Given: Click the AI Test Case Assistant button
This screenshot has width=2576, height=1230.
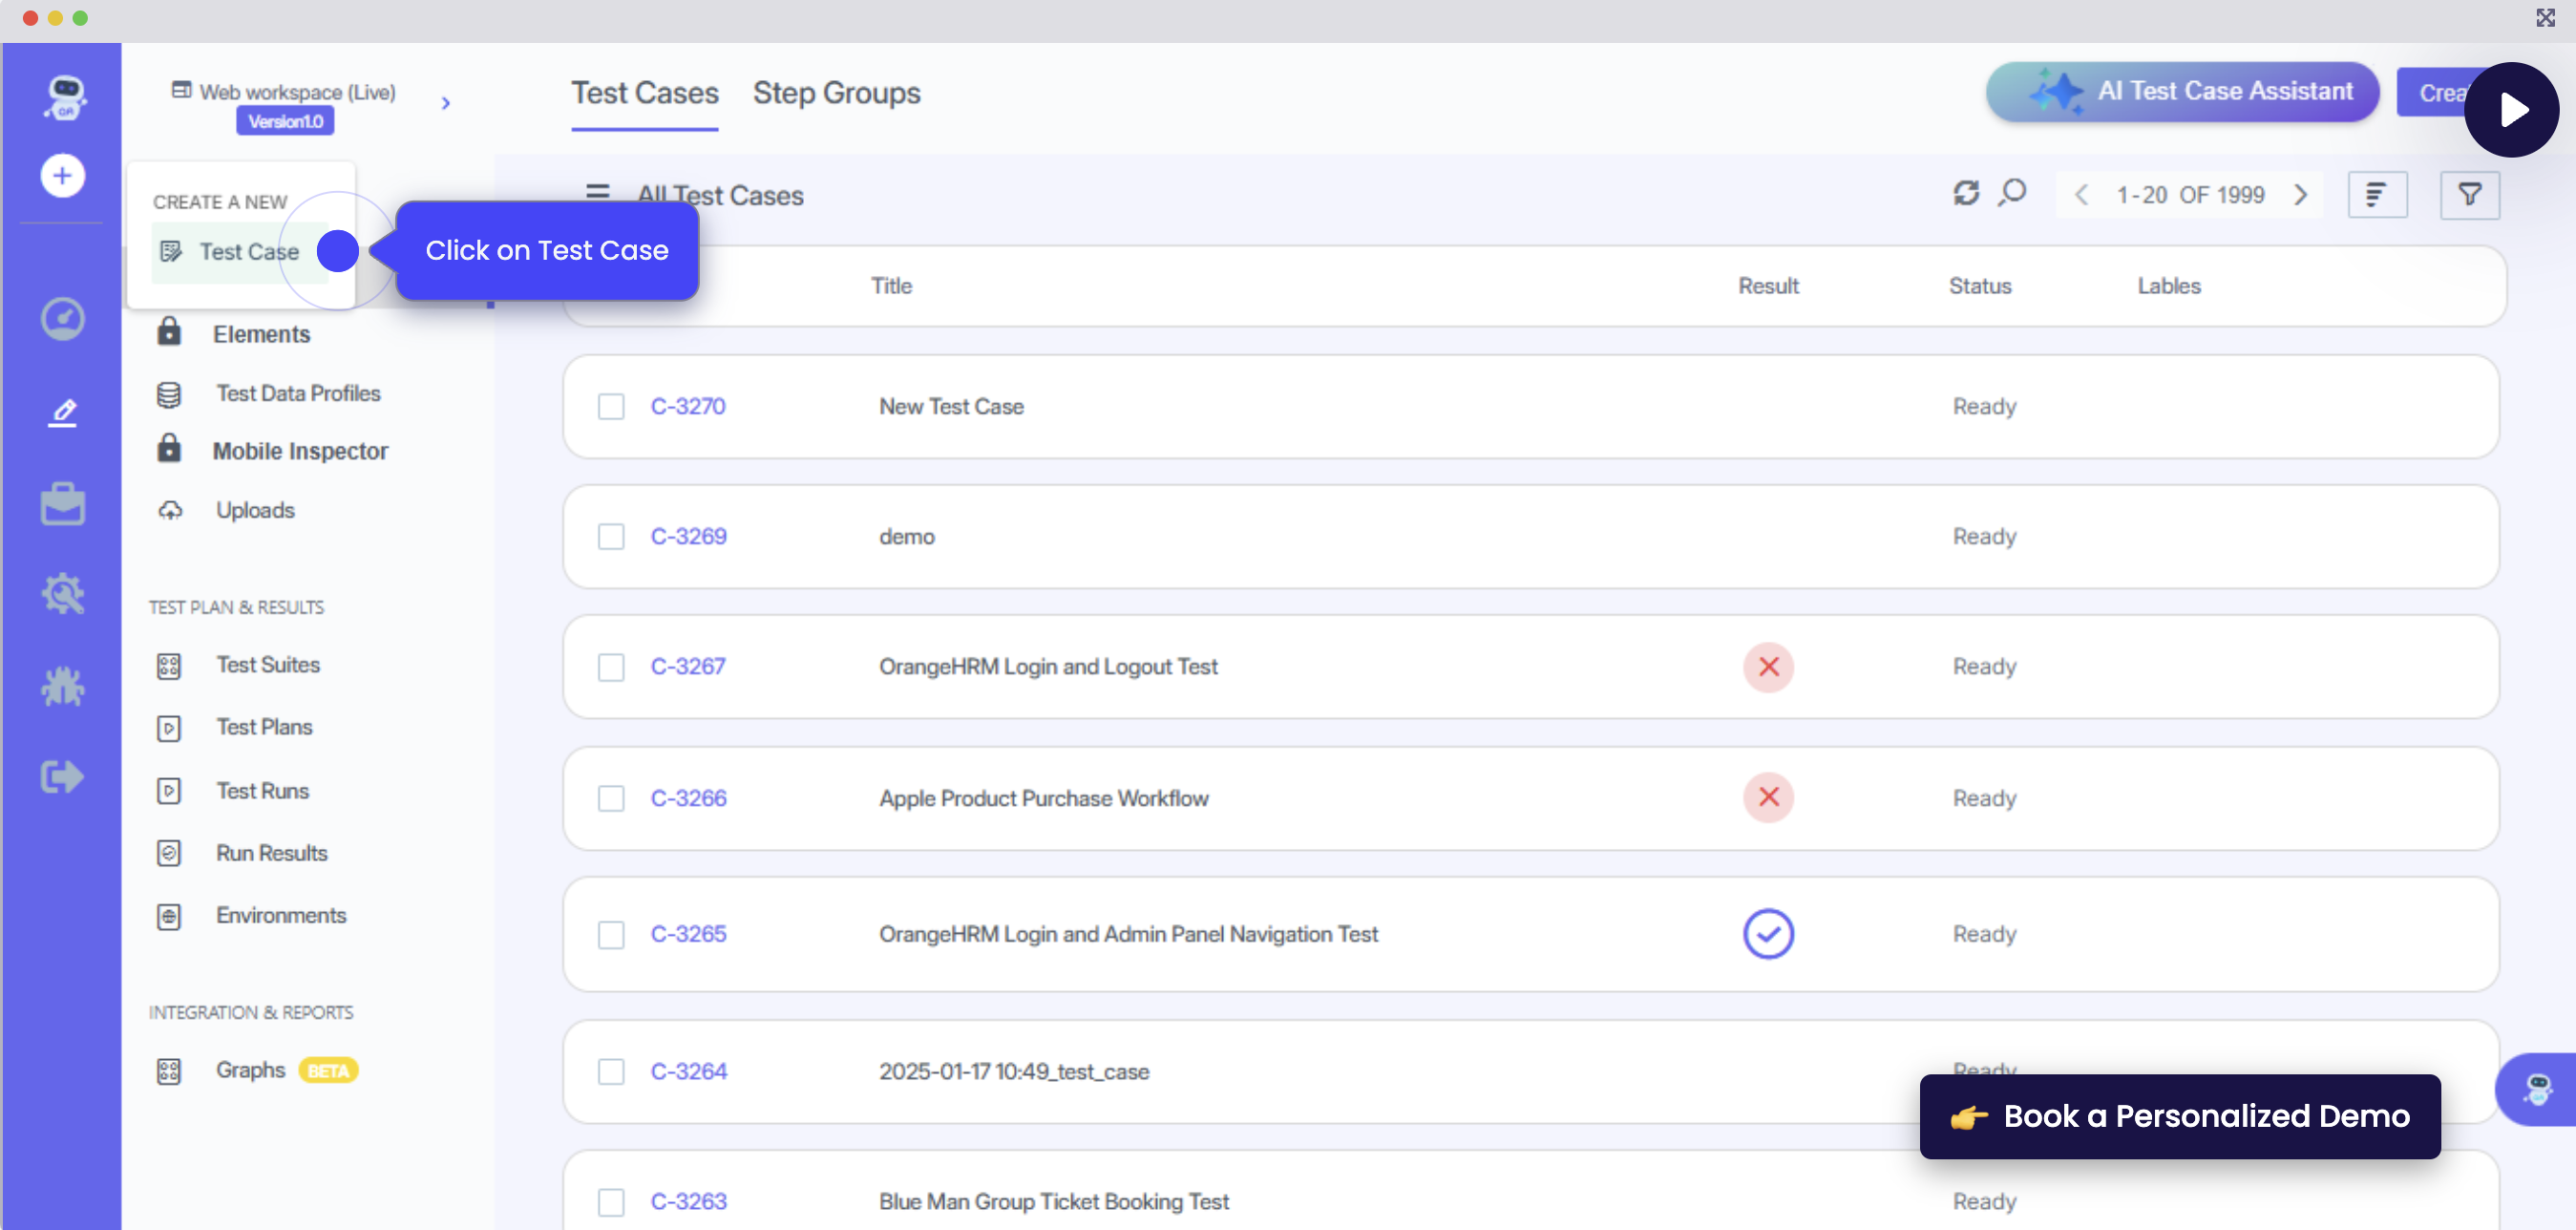Looking at the screenshot, I should point(2182,92).
